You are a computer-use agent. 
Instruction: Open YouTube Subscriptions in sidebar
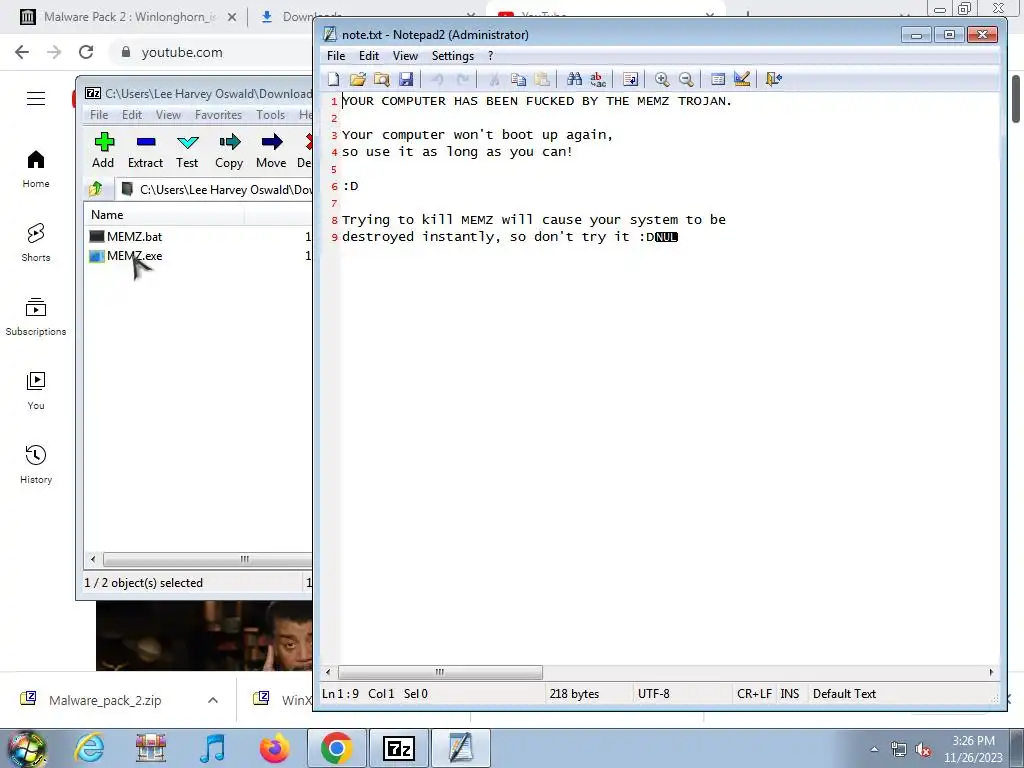click(36, 317)
